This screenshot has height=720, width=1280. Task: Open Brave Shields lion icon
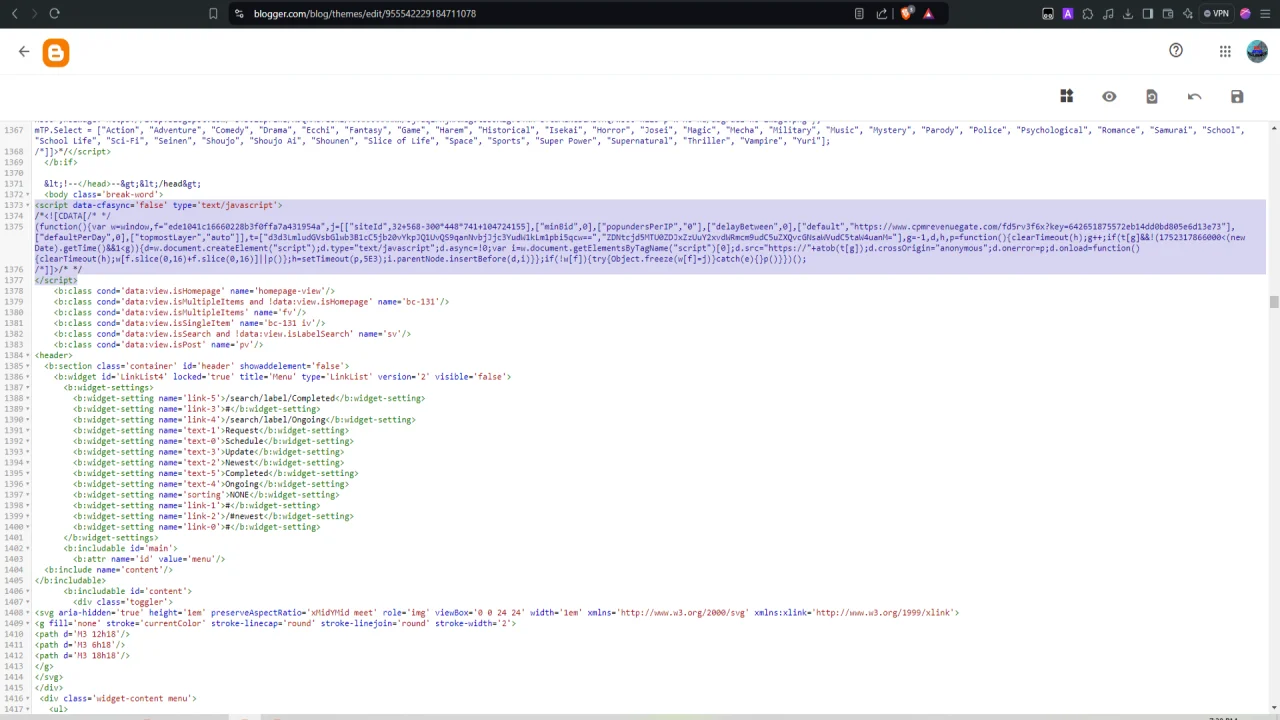[x=906, y=13]
